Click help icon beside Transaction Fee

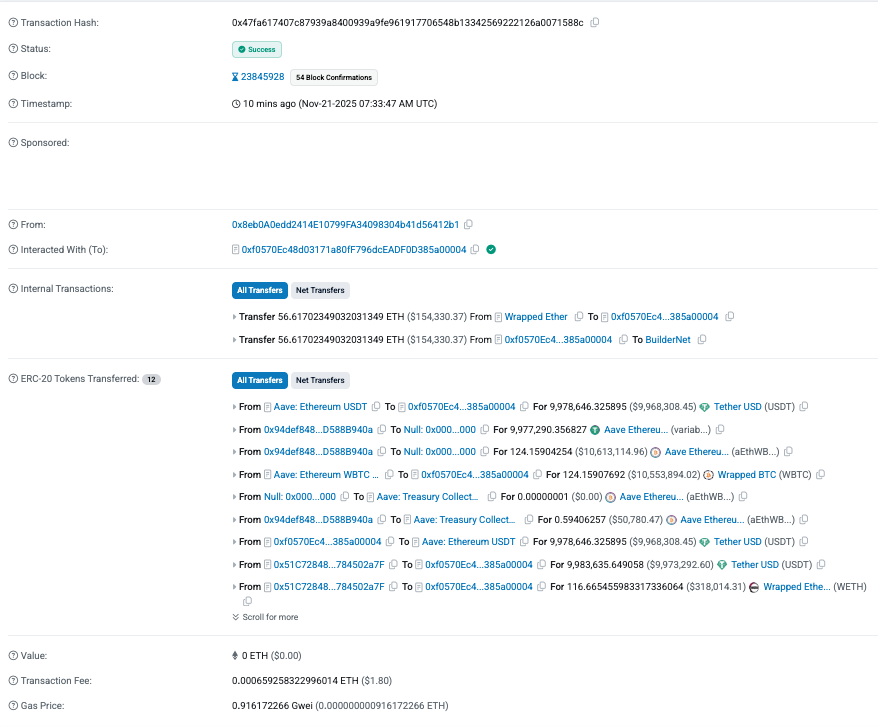coord(13,681)
